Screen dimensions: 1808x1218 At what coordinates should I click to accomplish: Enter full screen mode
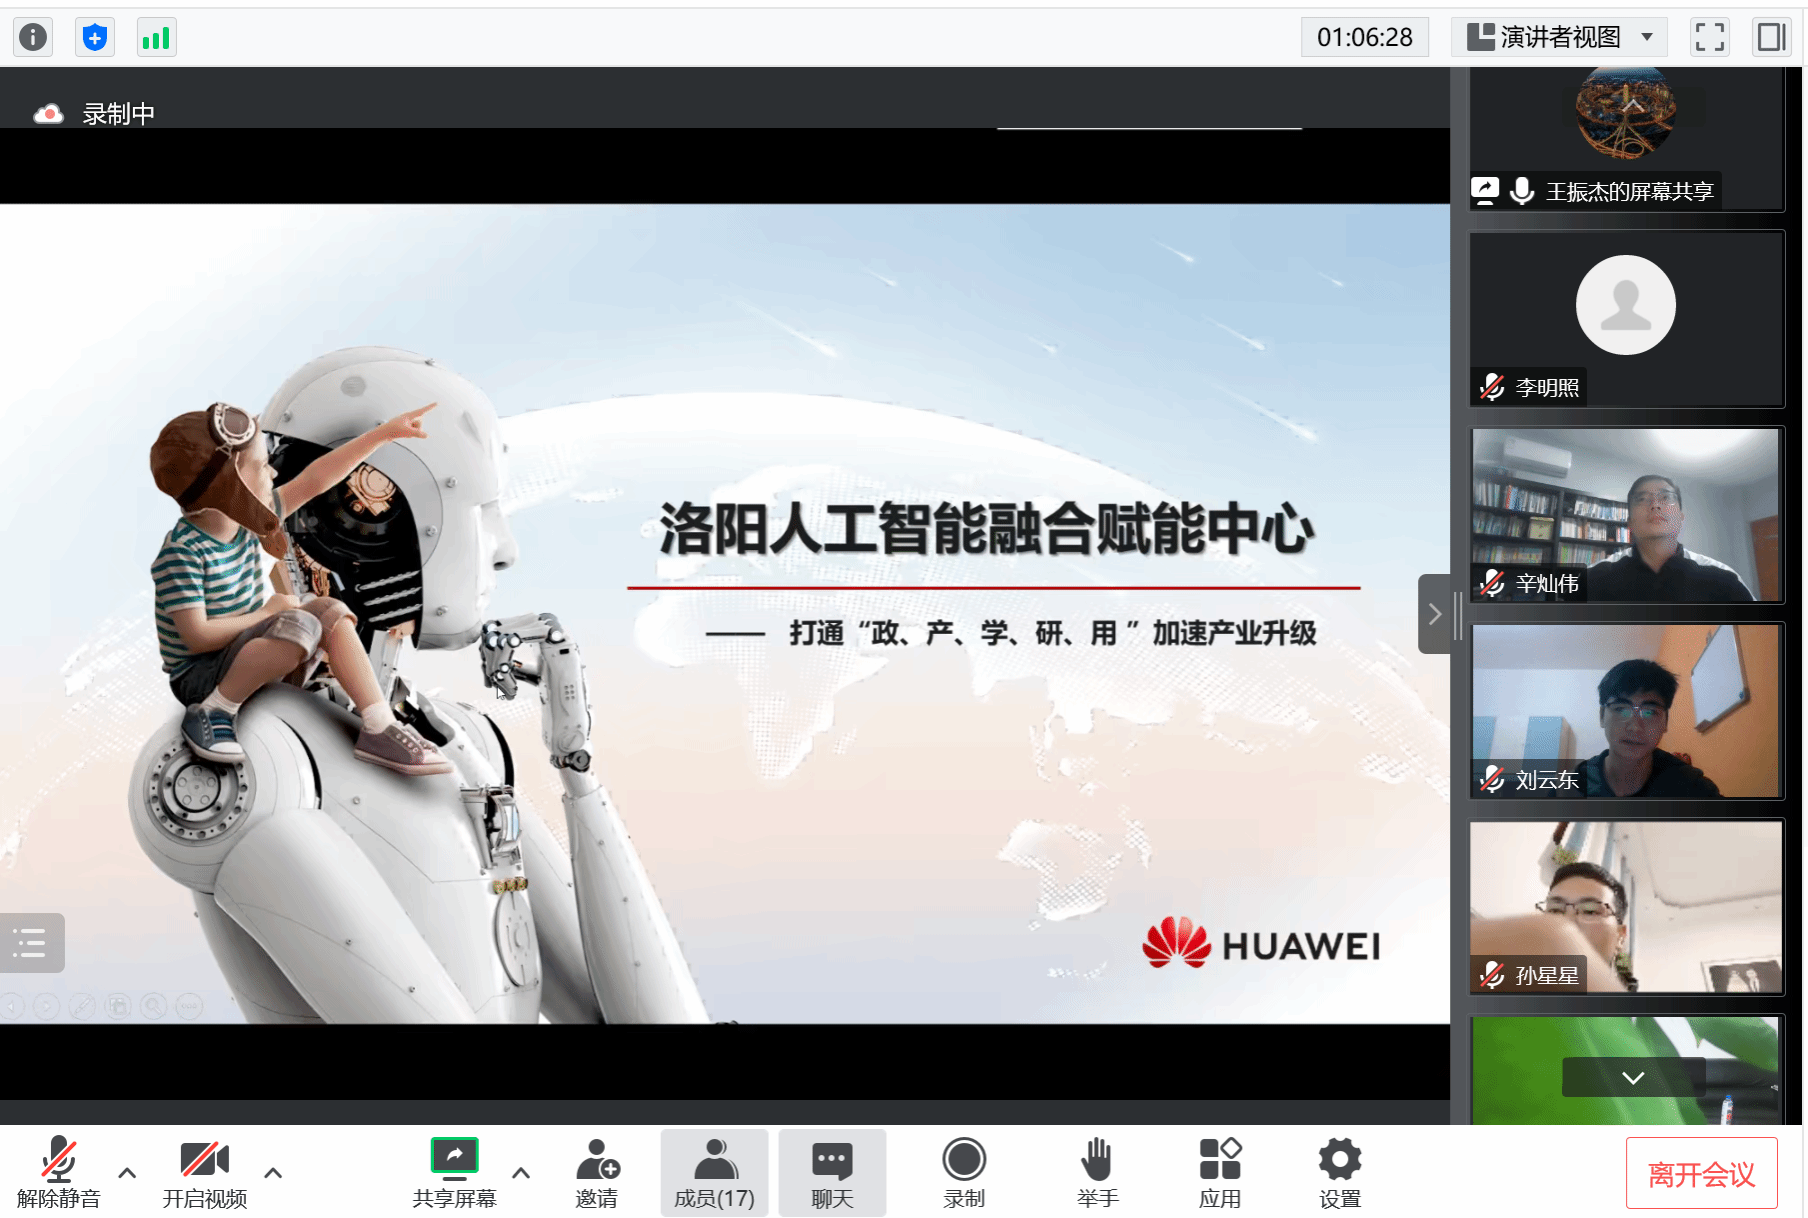pyautogui.click(x=1710, y=37)
